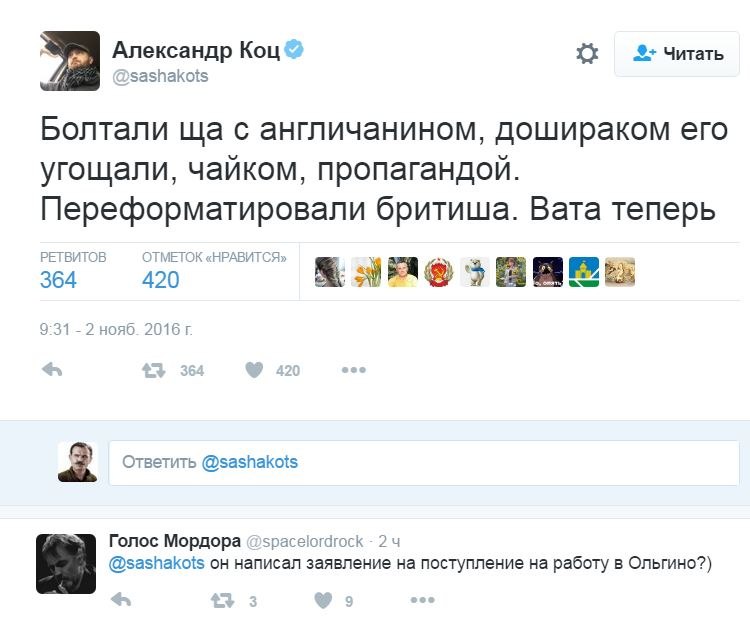Reply to Голос Мордора's comment

coord(120,601)
